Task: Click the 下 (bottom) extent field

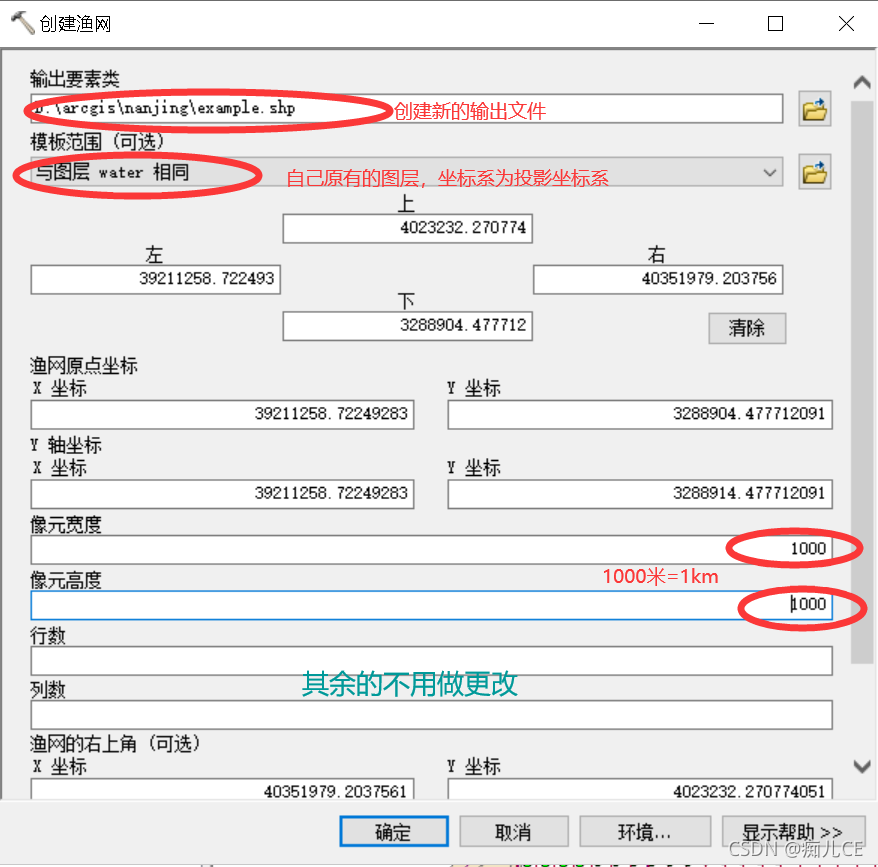Action: coord(407,325)
